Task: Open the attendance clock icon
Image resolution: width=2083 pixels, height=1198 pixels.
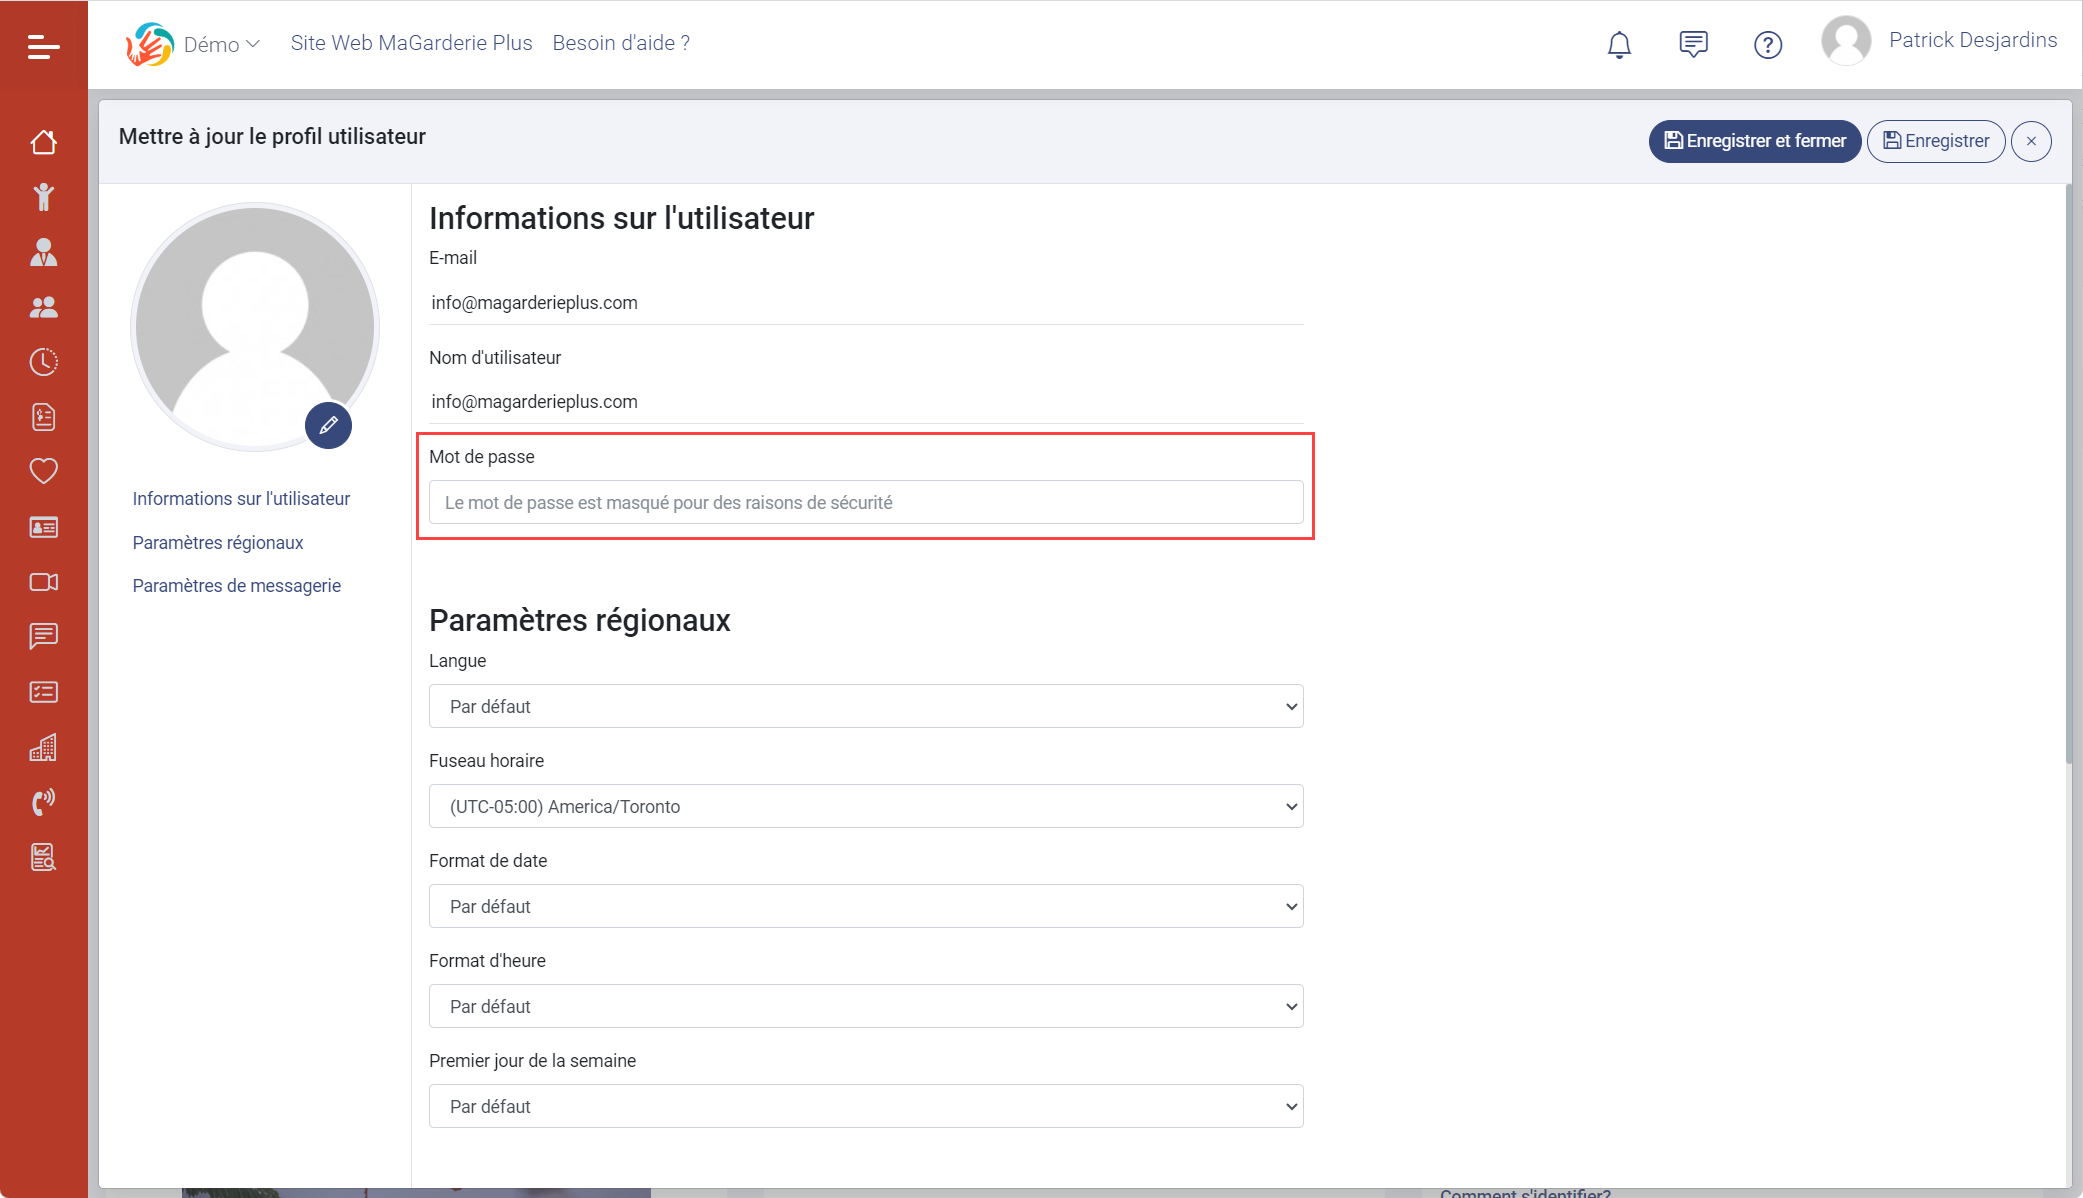Action: point(43,362)
